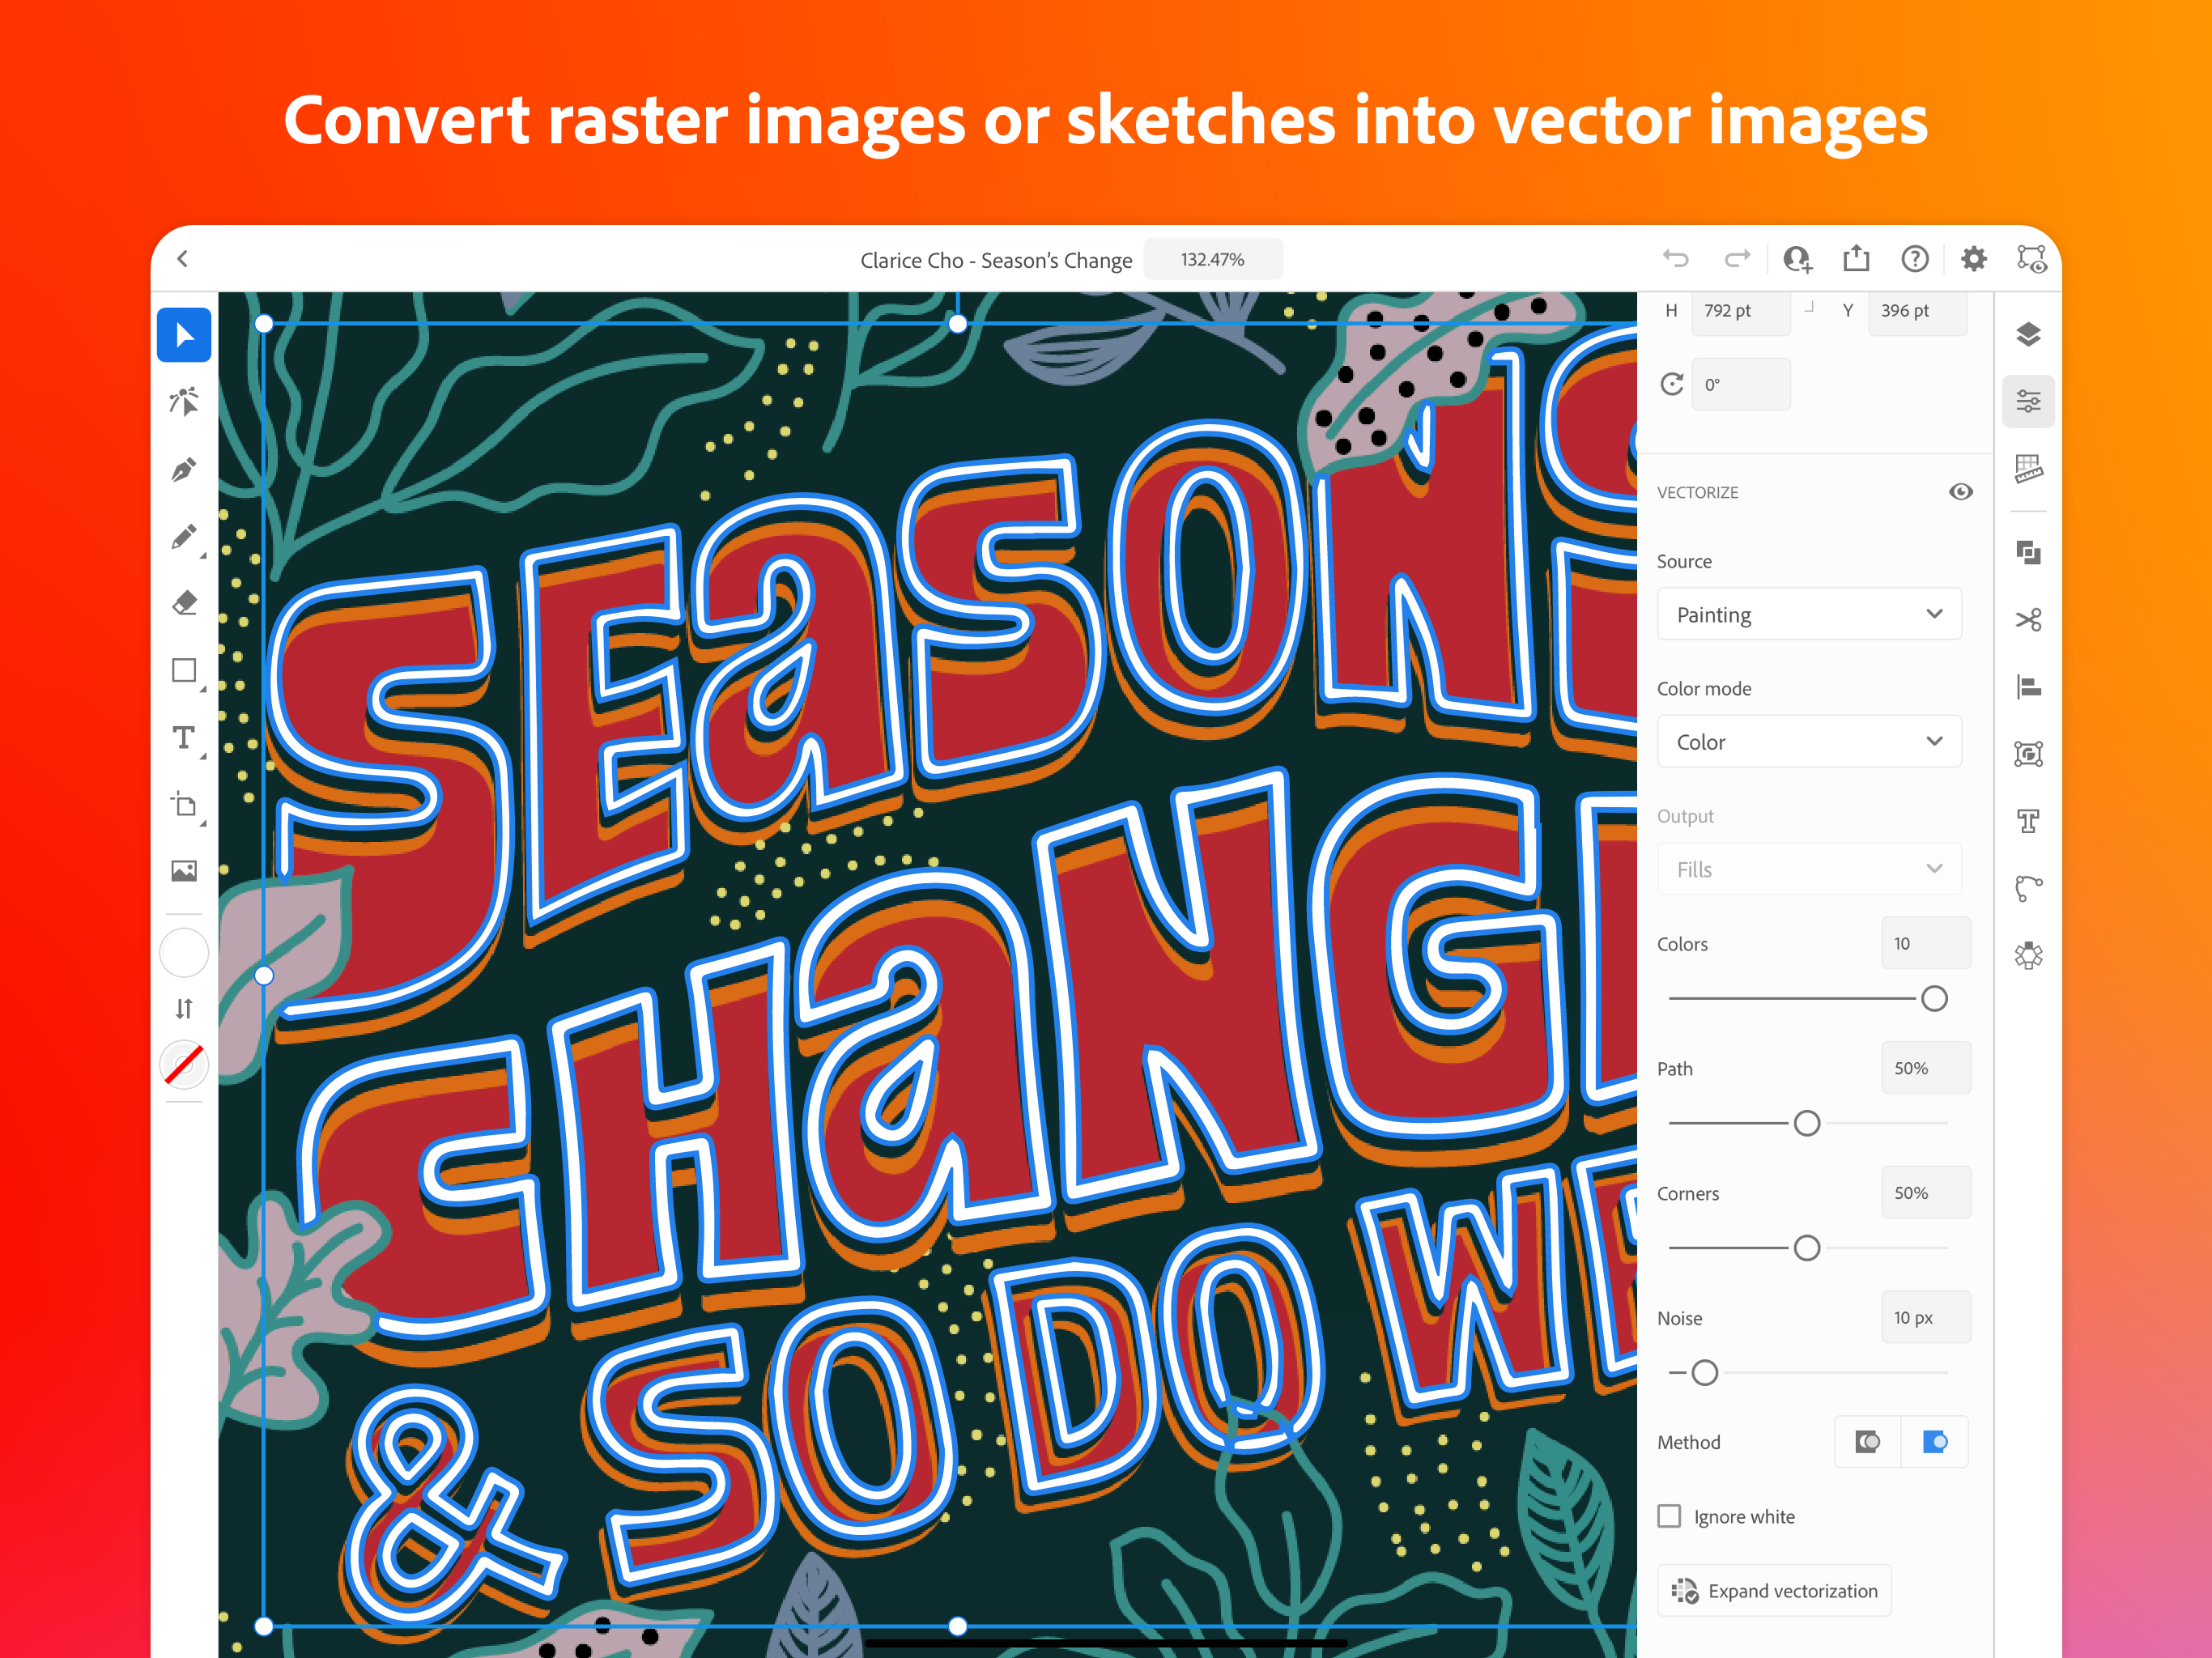Open the share export icon
This screenshot has width=2212, height=1658.
[x=1856, y=258]
